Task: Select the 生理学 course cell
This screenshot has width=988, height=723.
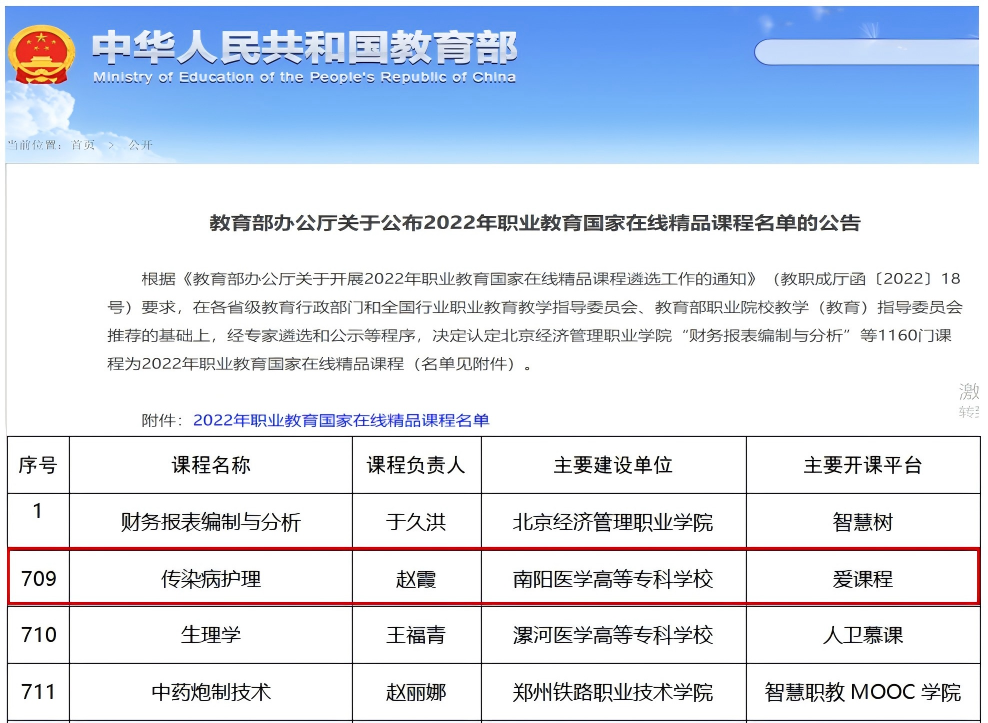Action: click(210, 635)
